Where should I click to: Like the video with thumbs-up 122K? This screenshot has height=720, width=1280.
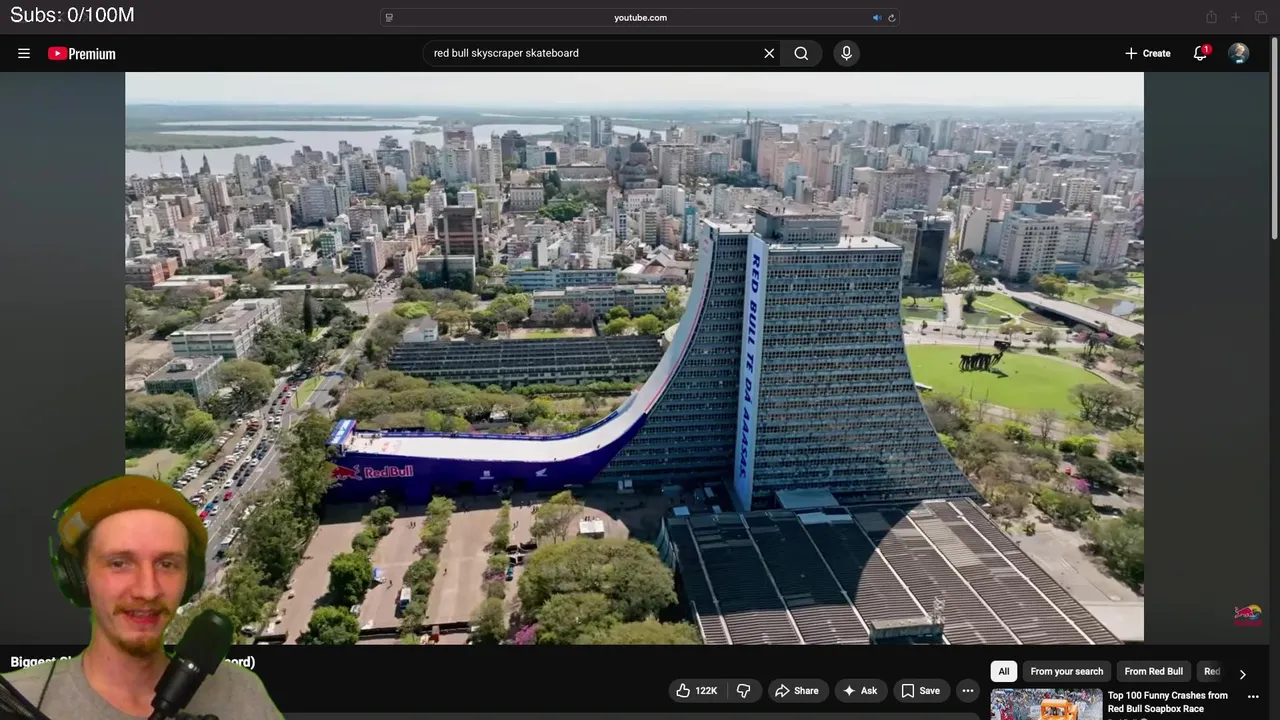coord(697,691)
